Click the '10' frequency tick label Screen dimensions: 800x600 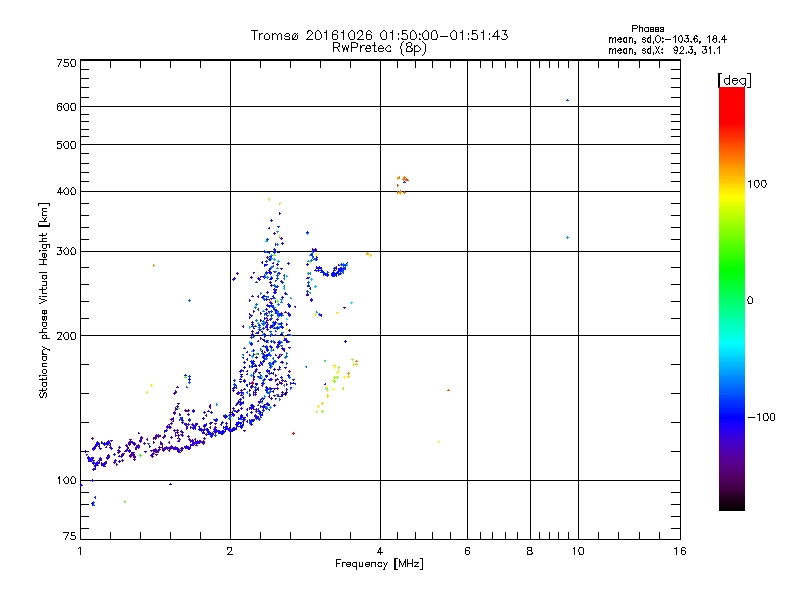tap(578, 551)
